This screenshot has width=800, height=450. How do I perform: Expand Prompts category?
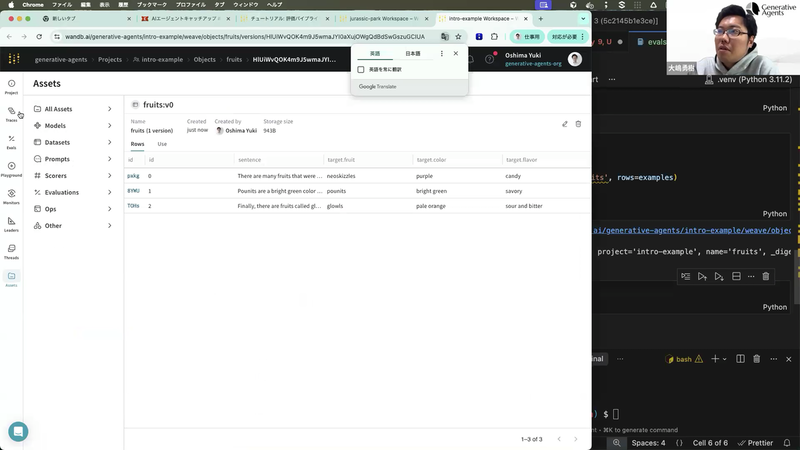click(110, 159)
